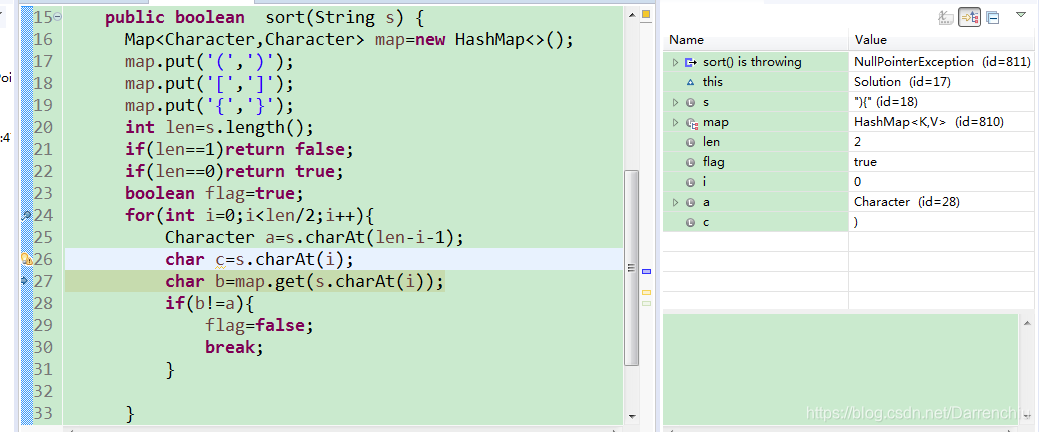Screen dimensions: 1039x432
Task: Expand the 'map' variable tree node
Action: (x=675, y=122)
